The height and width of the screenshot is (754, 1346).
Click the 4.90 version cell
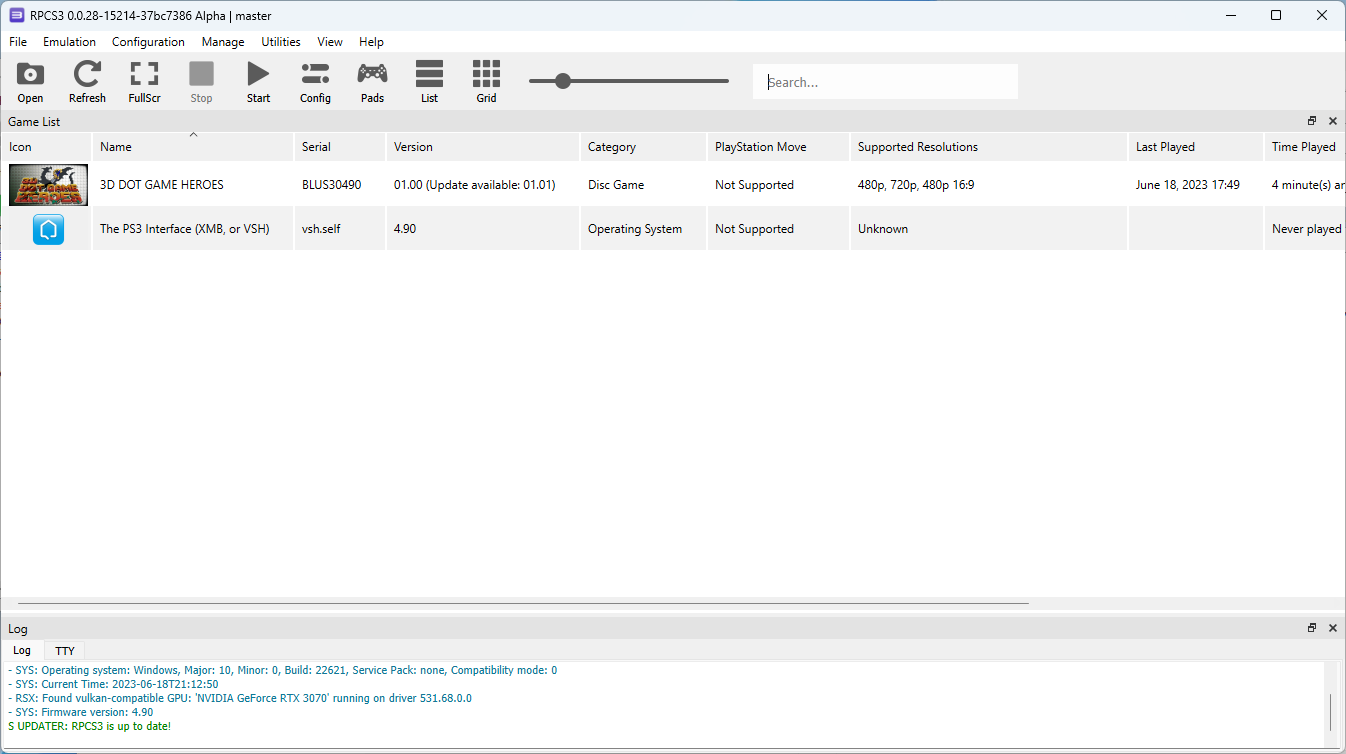[405, 229]
